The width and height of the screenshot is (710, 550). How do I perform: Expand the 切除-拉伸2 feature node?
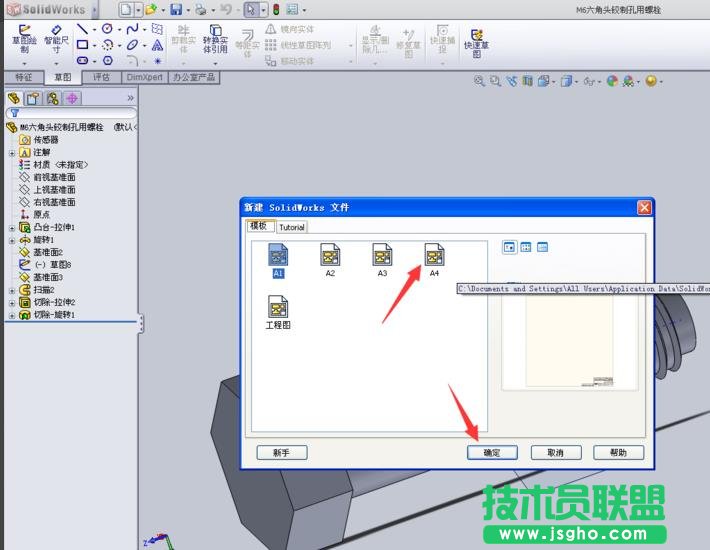[x=12, y=303]
